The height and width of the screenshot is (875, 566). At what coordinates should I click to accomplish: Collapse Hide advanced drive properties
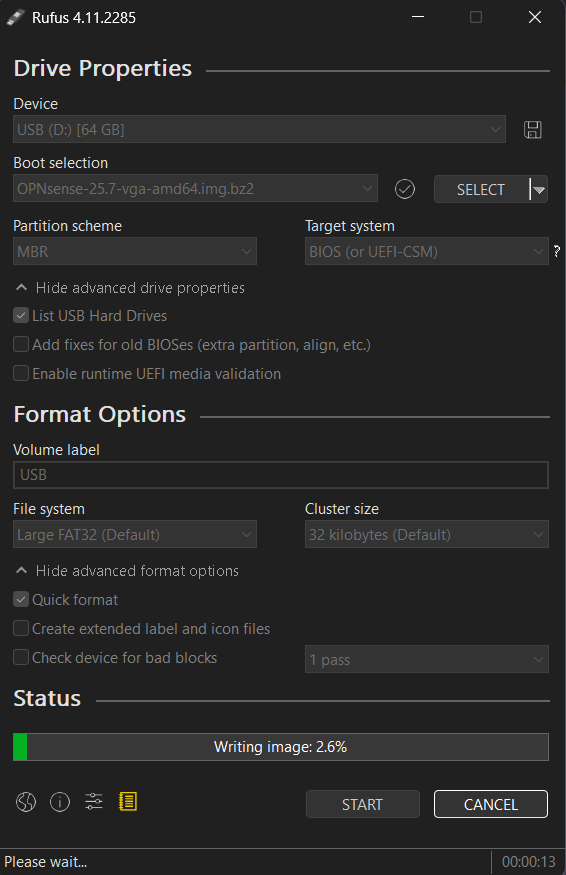pyautogui.click(x=129, y=288)
